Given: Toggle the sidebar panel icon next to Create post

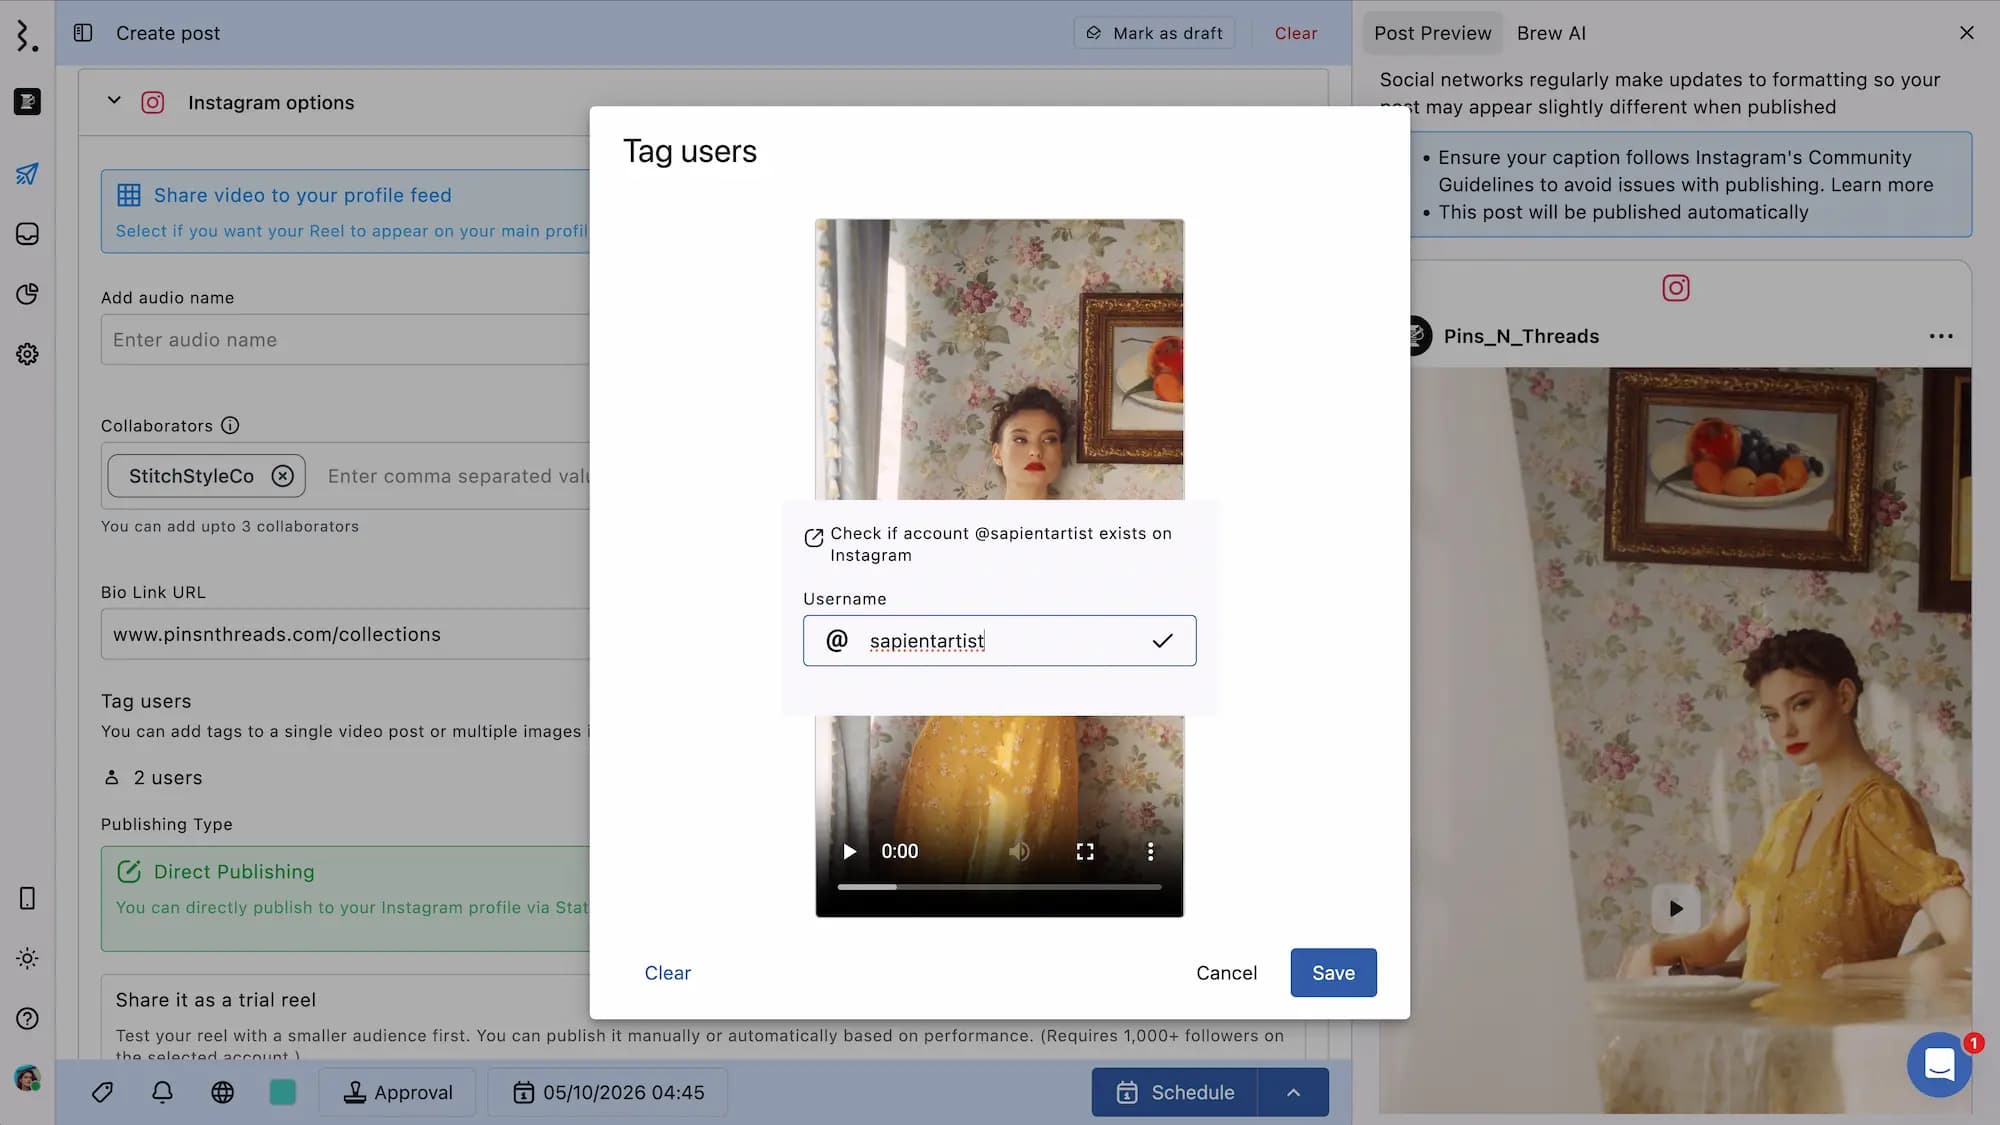Looking at the screenshot, I should [x=83, y=33].
